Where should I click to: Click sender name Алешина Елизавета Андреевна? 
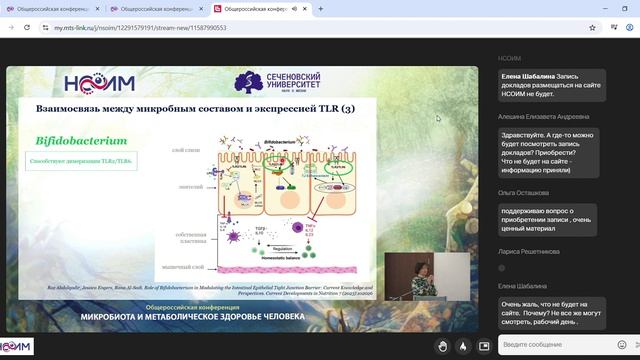point(543,117)
